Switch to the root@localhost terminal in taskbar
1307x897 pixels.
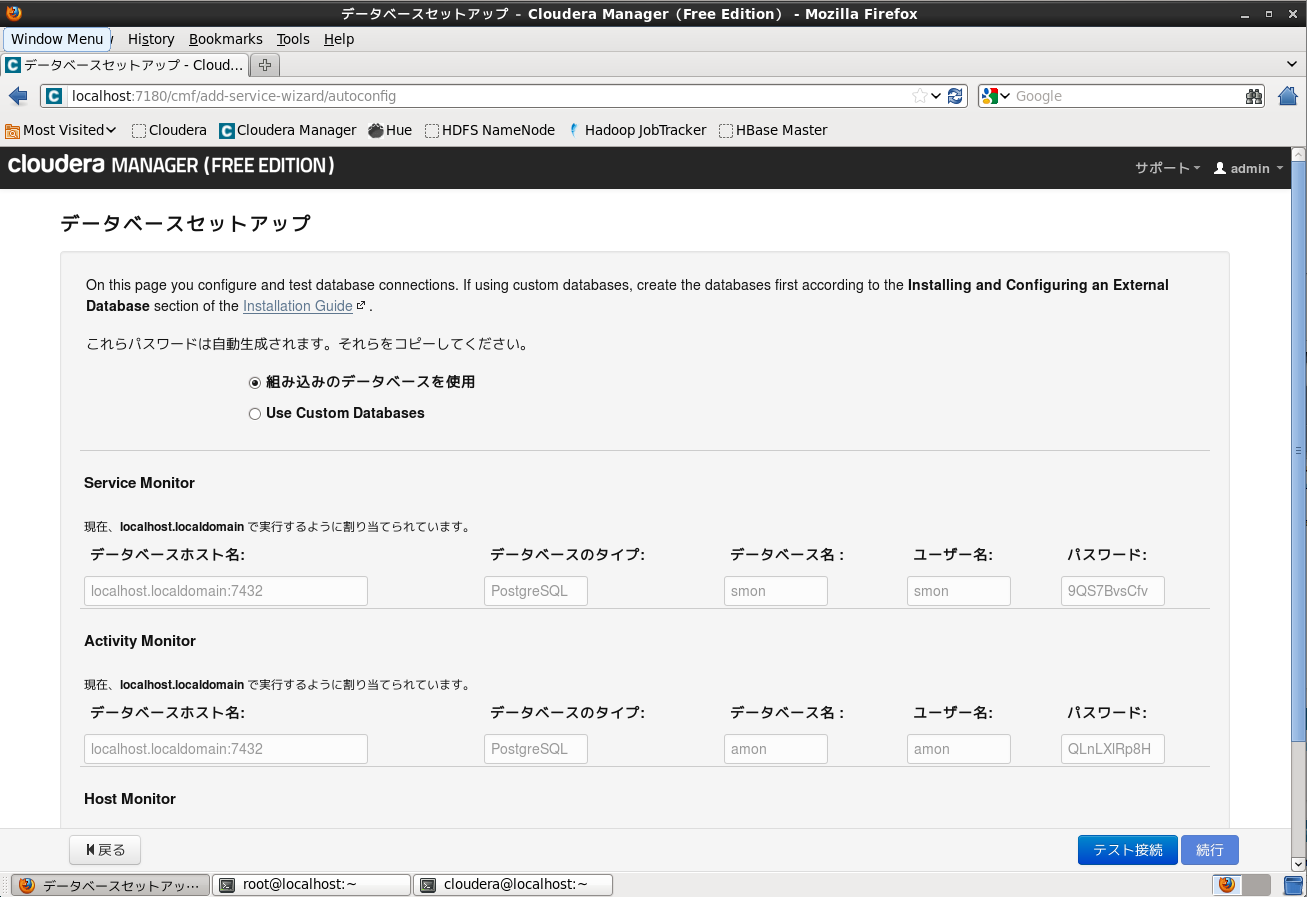[x=312, y=885]
